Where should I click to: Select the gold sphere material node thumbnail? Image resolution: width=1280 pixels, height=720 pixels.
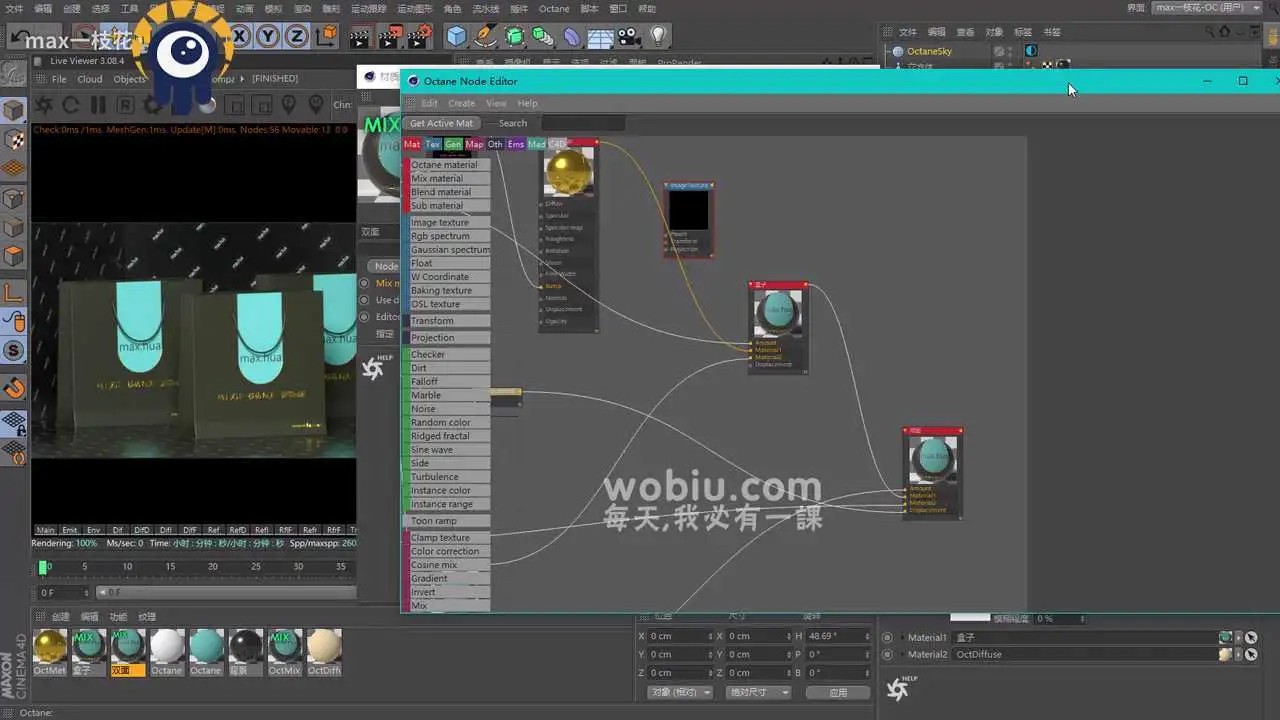tap(568, 172)
